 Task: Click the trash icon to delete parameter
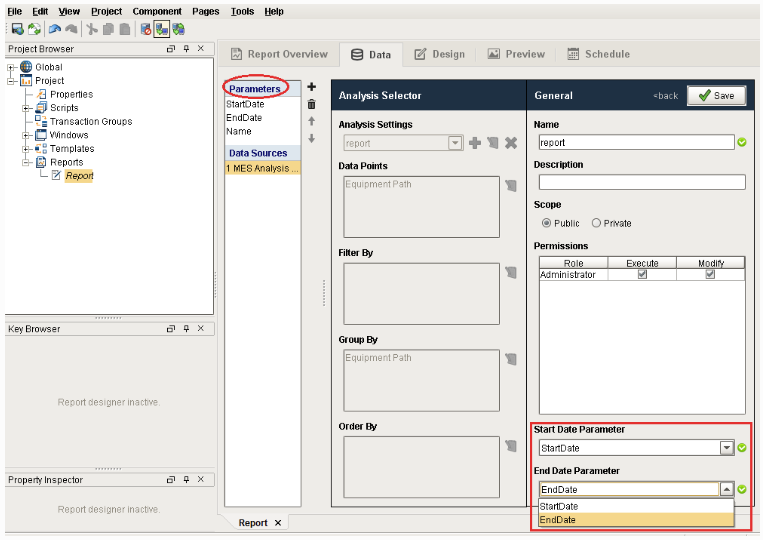311,104
